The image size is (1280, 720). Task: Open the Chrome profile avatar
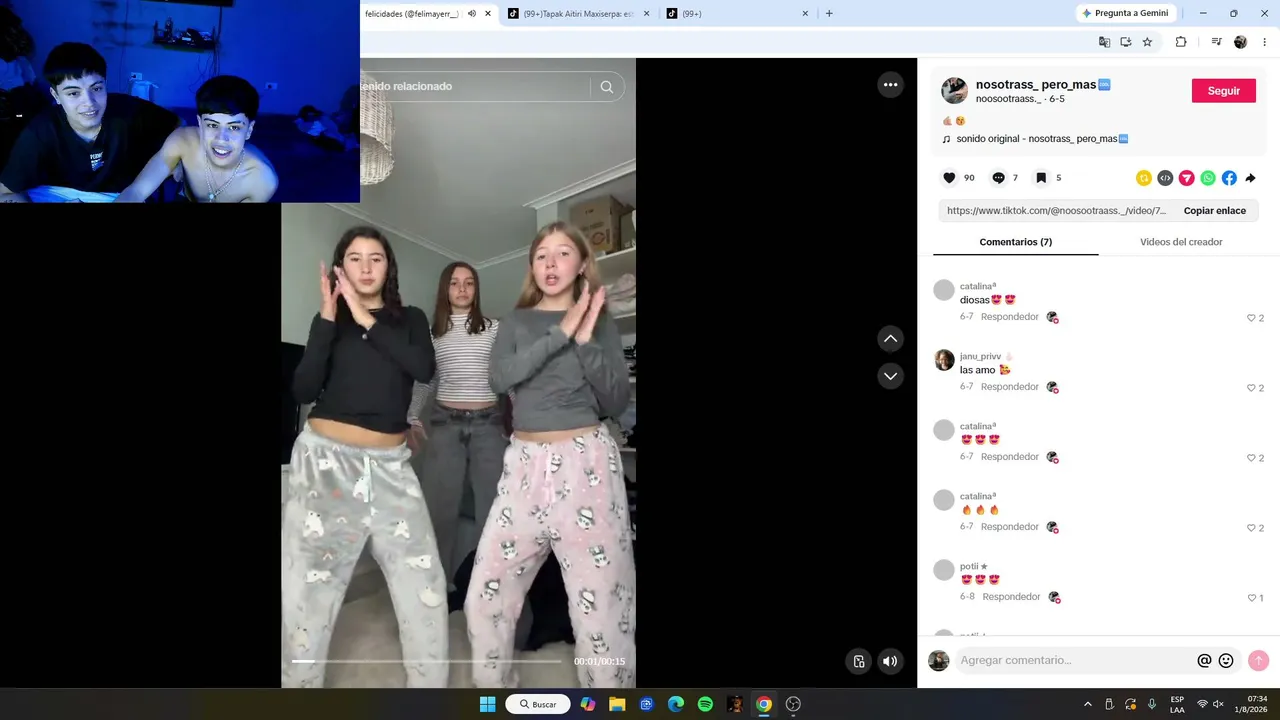1240,42
